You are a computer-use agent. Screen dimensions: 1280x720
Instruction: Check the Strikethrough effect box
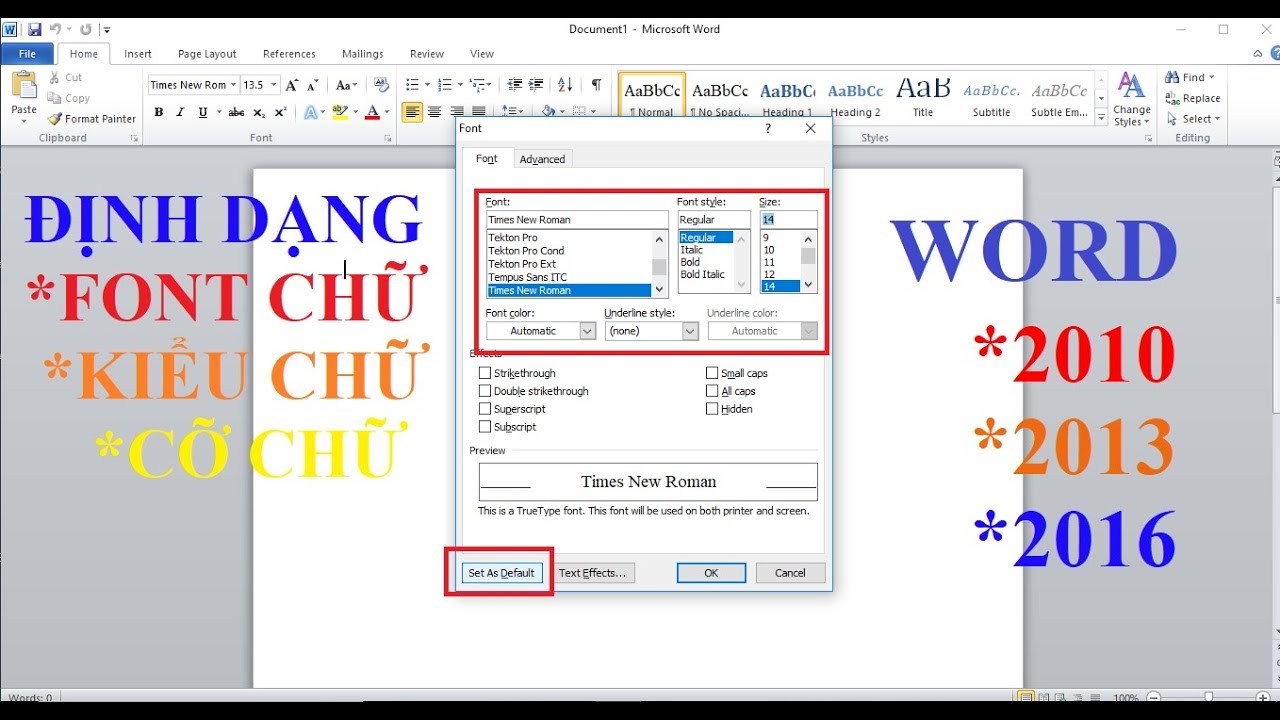[x=485, y=373]
